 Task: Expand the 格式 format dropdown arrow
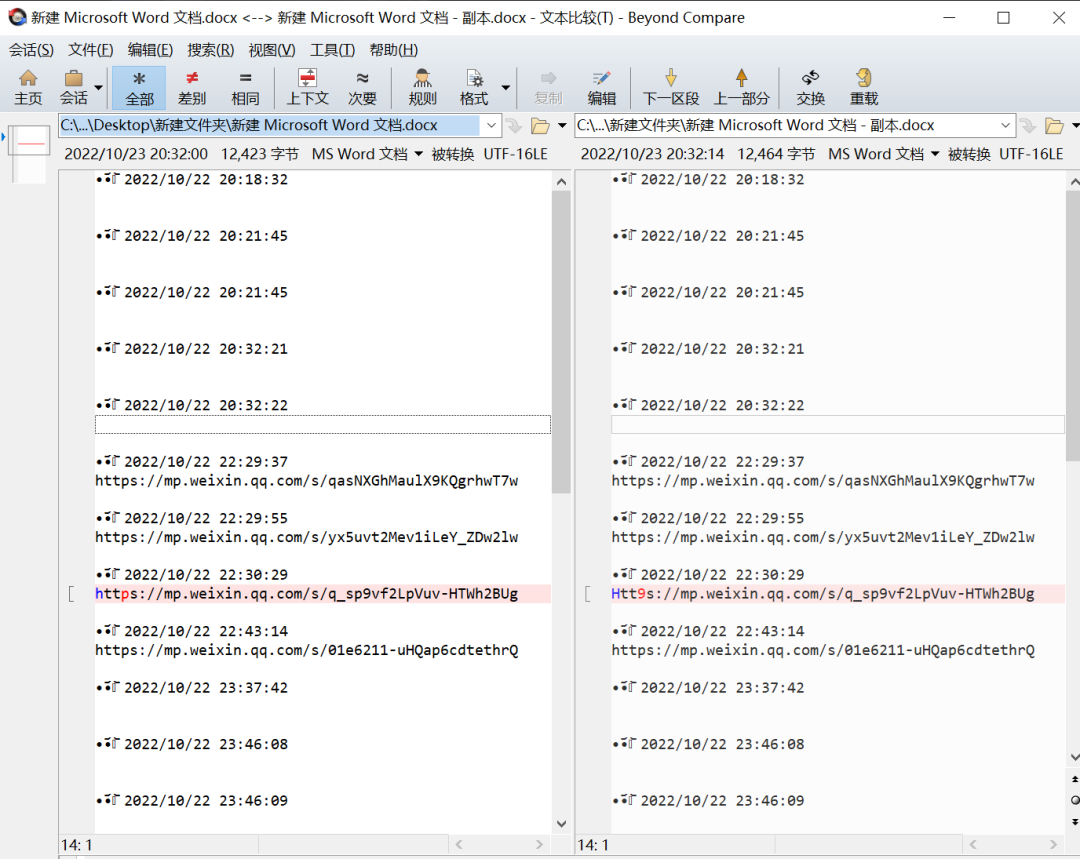point(506,87)
